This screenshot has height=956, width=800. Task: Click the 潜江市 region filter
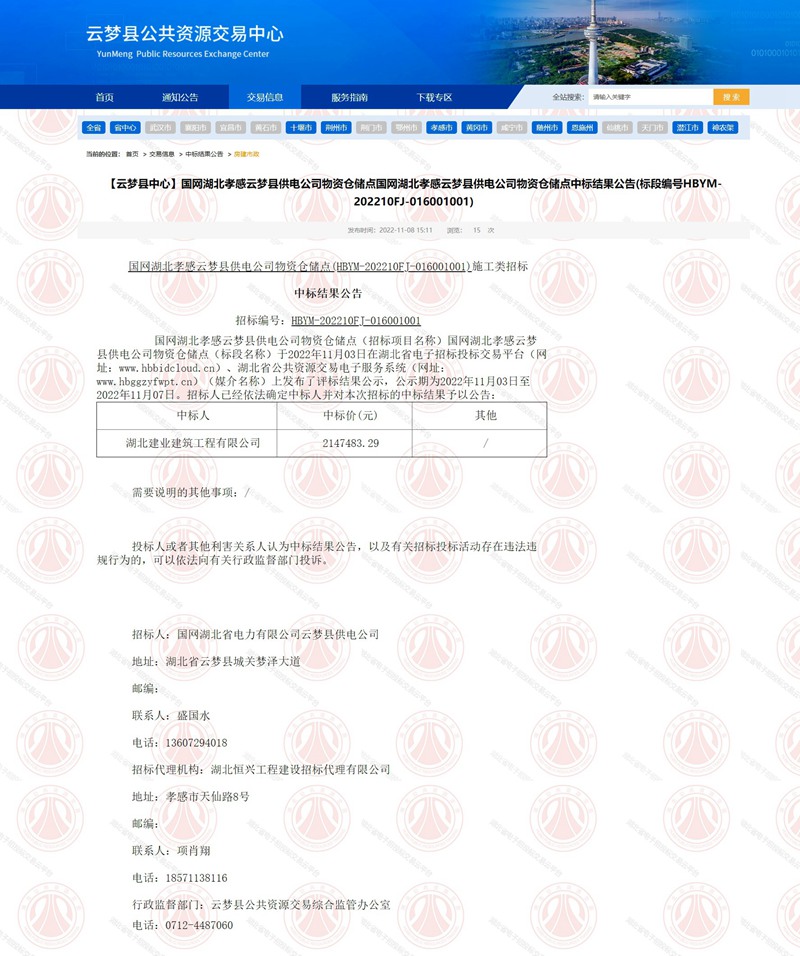pos(688,127)
